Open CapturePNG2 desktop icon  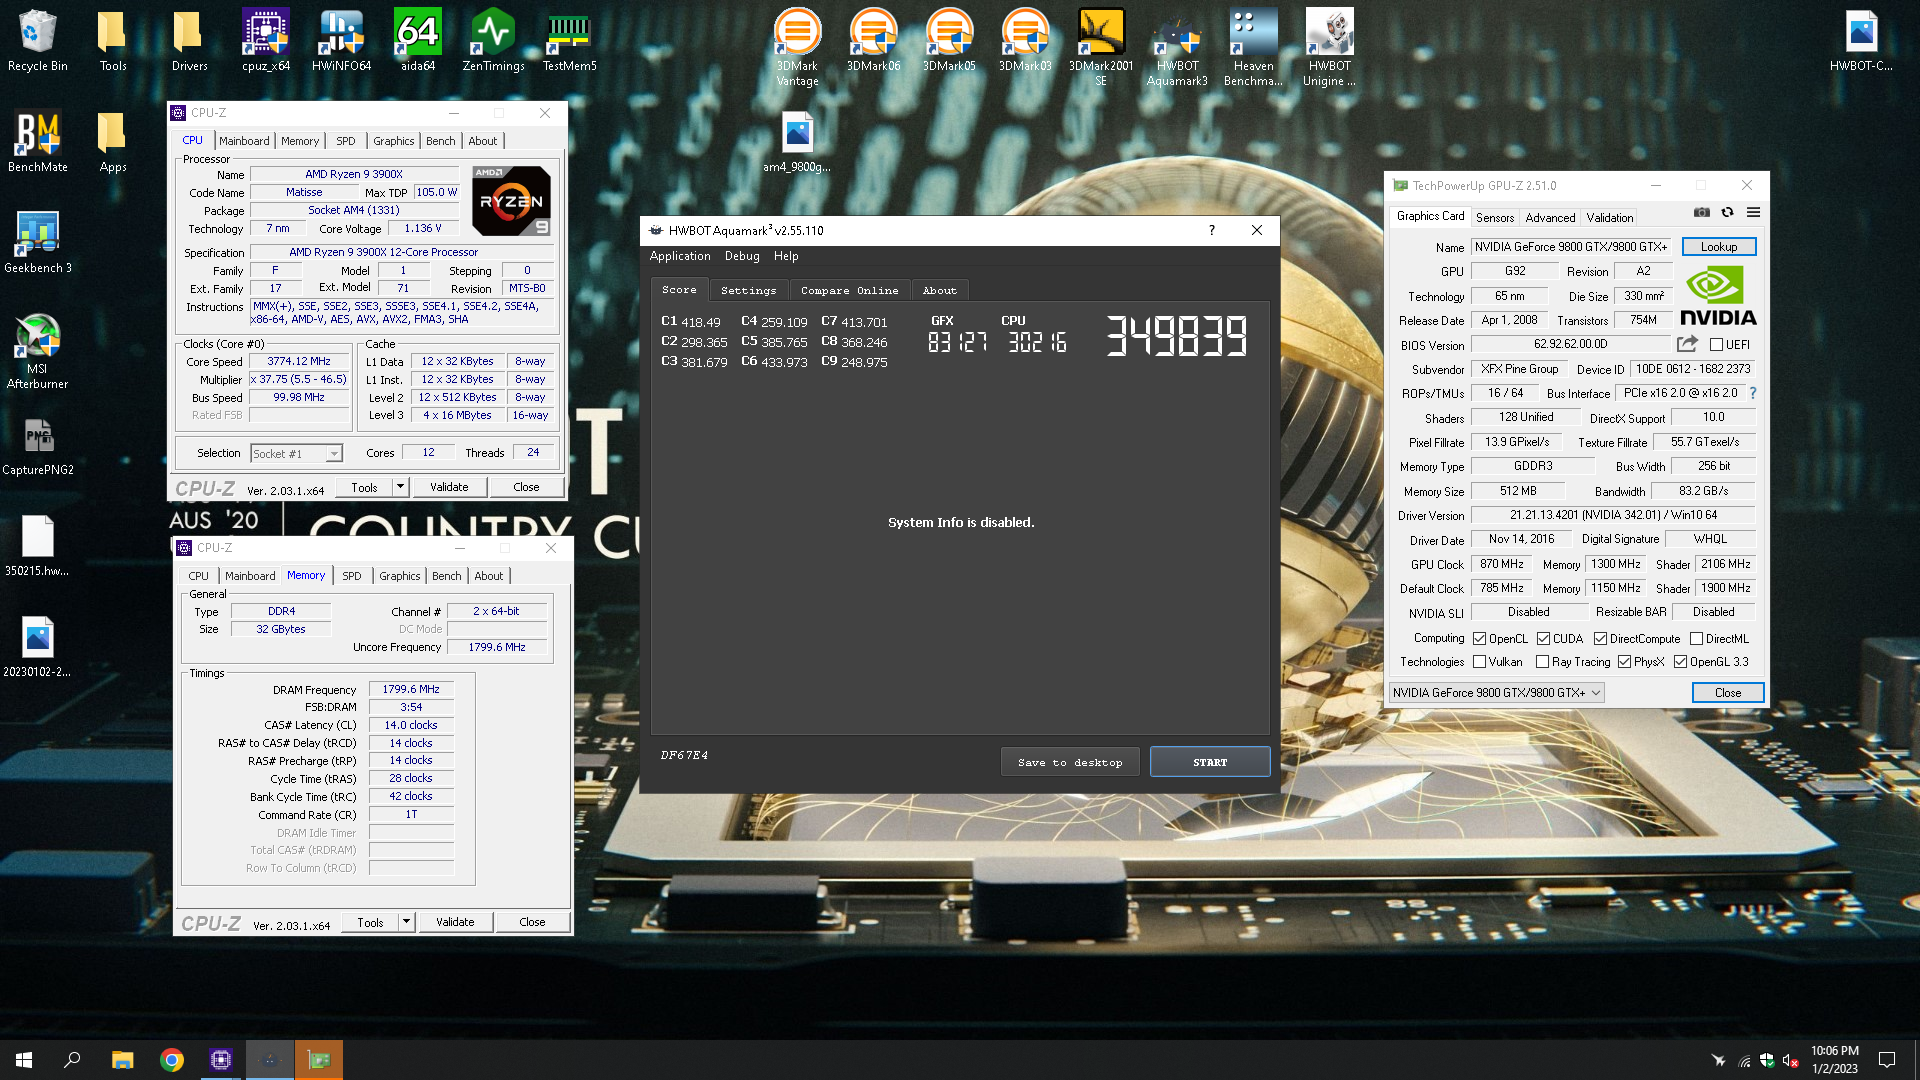click(x=38, y=445)
